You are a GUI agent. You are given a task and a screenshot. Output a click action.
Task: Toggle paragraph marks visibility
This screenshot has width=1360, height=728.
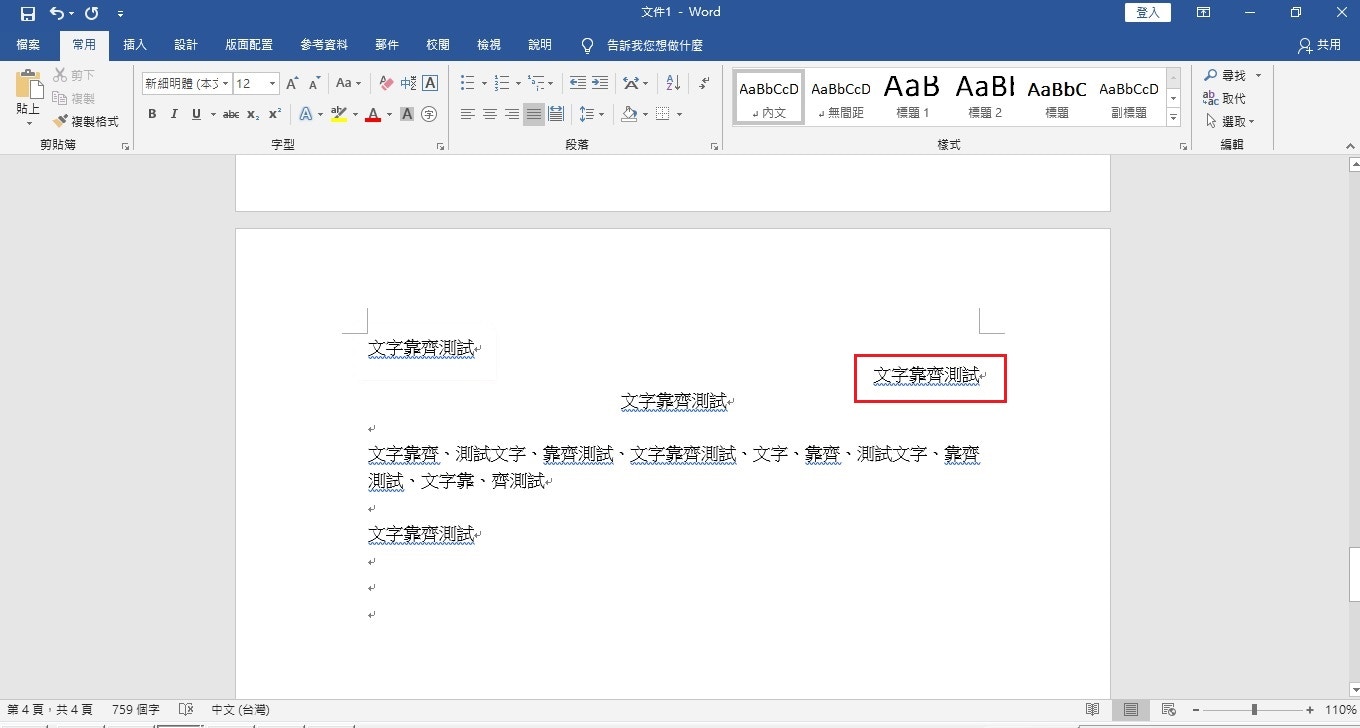click(x=703, y=83)
